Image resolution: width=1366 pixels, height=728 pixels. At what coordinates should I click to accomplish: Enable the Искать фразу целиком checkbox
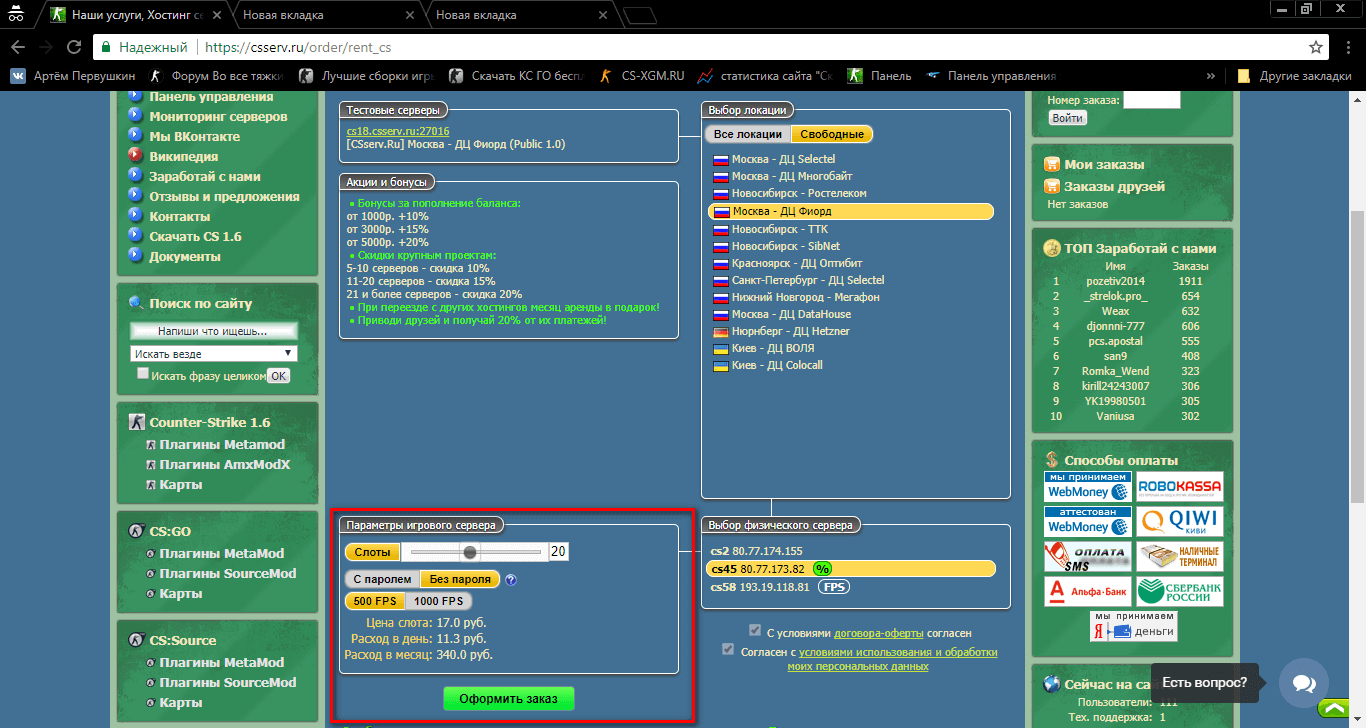[x=143, y=374]
